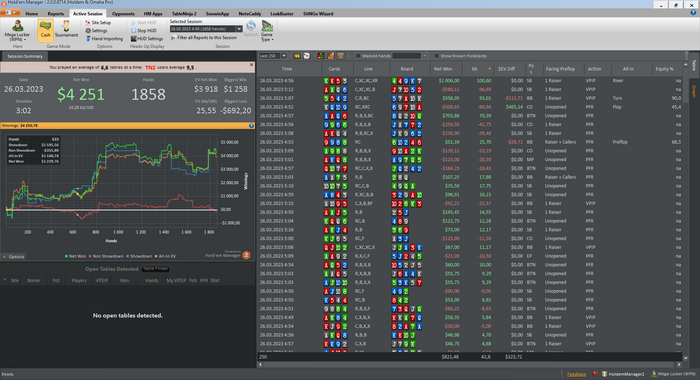Enable Show Known Holecards checkbox
Viewport: 700px width, 380px height.
click(437, 56)
